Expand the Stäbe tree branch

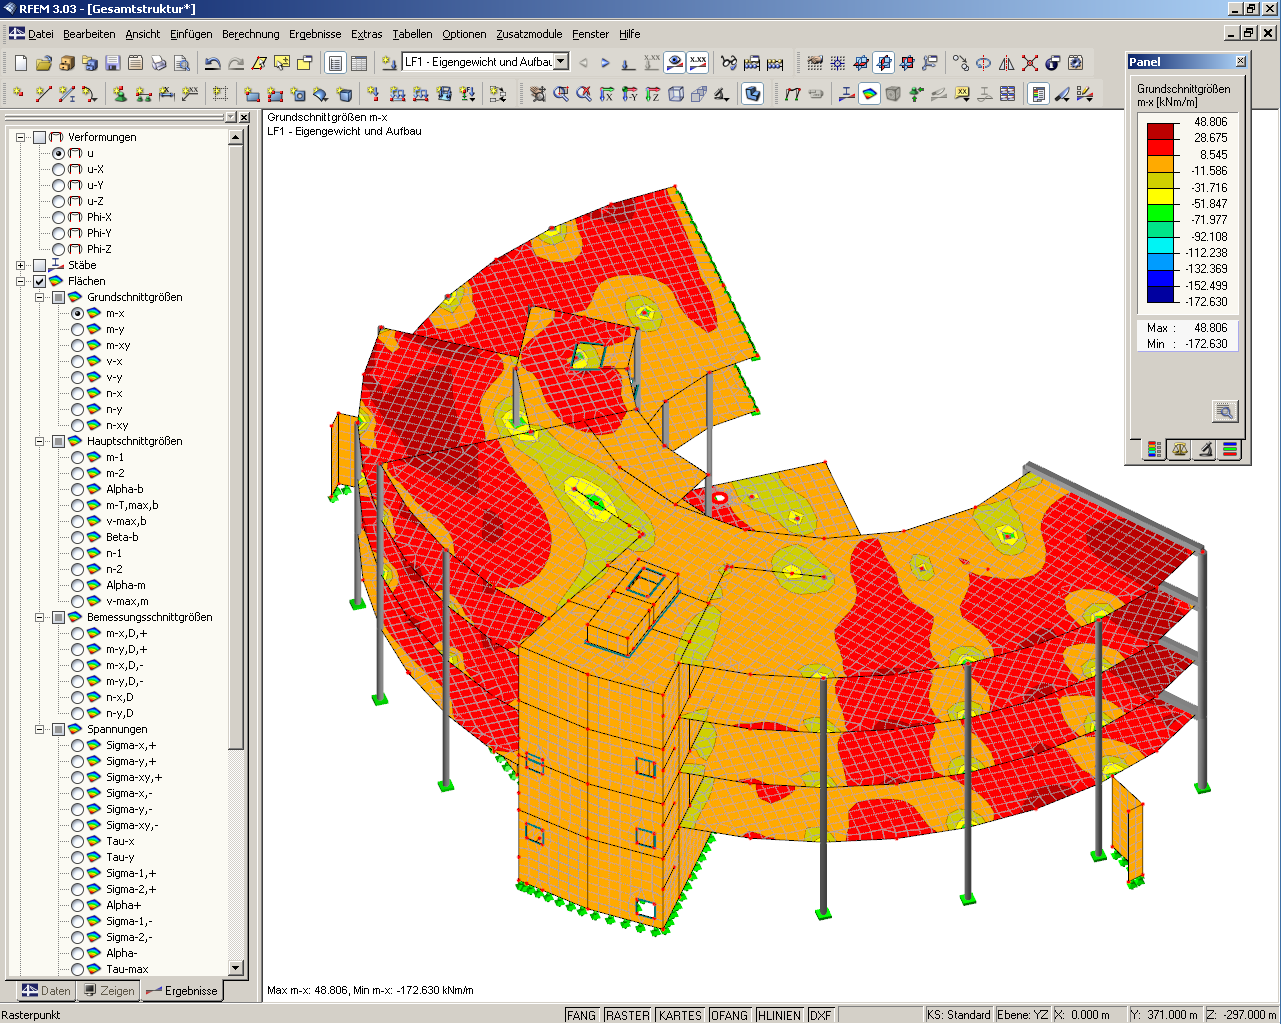pos(20,265)
